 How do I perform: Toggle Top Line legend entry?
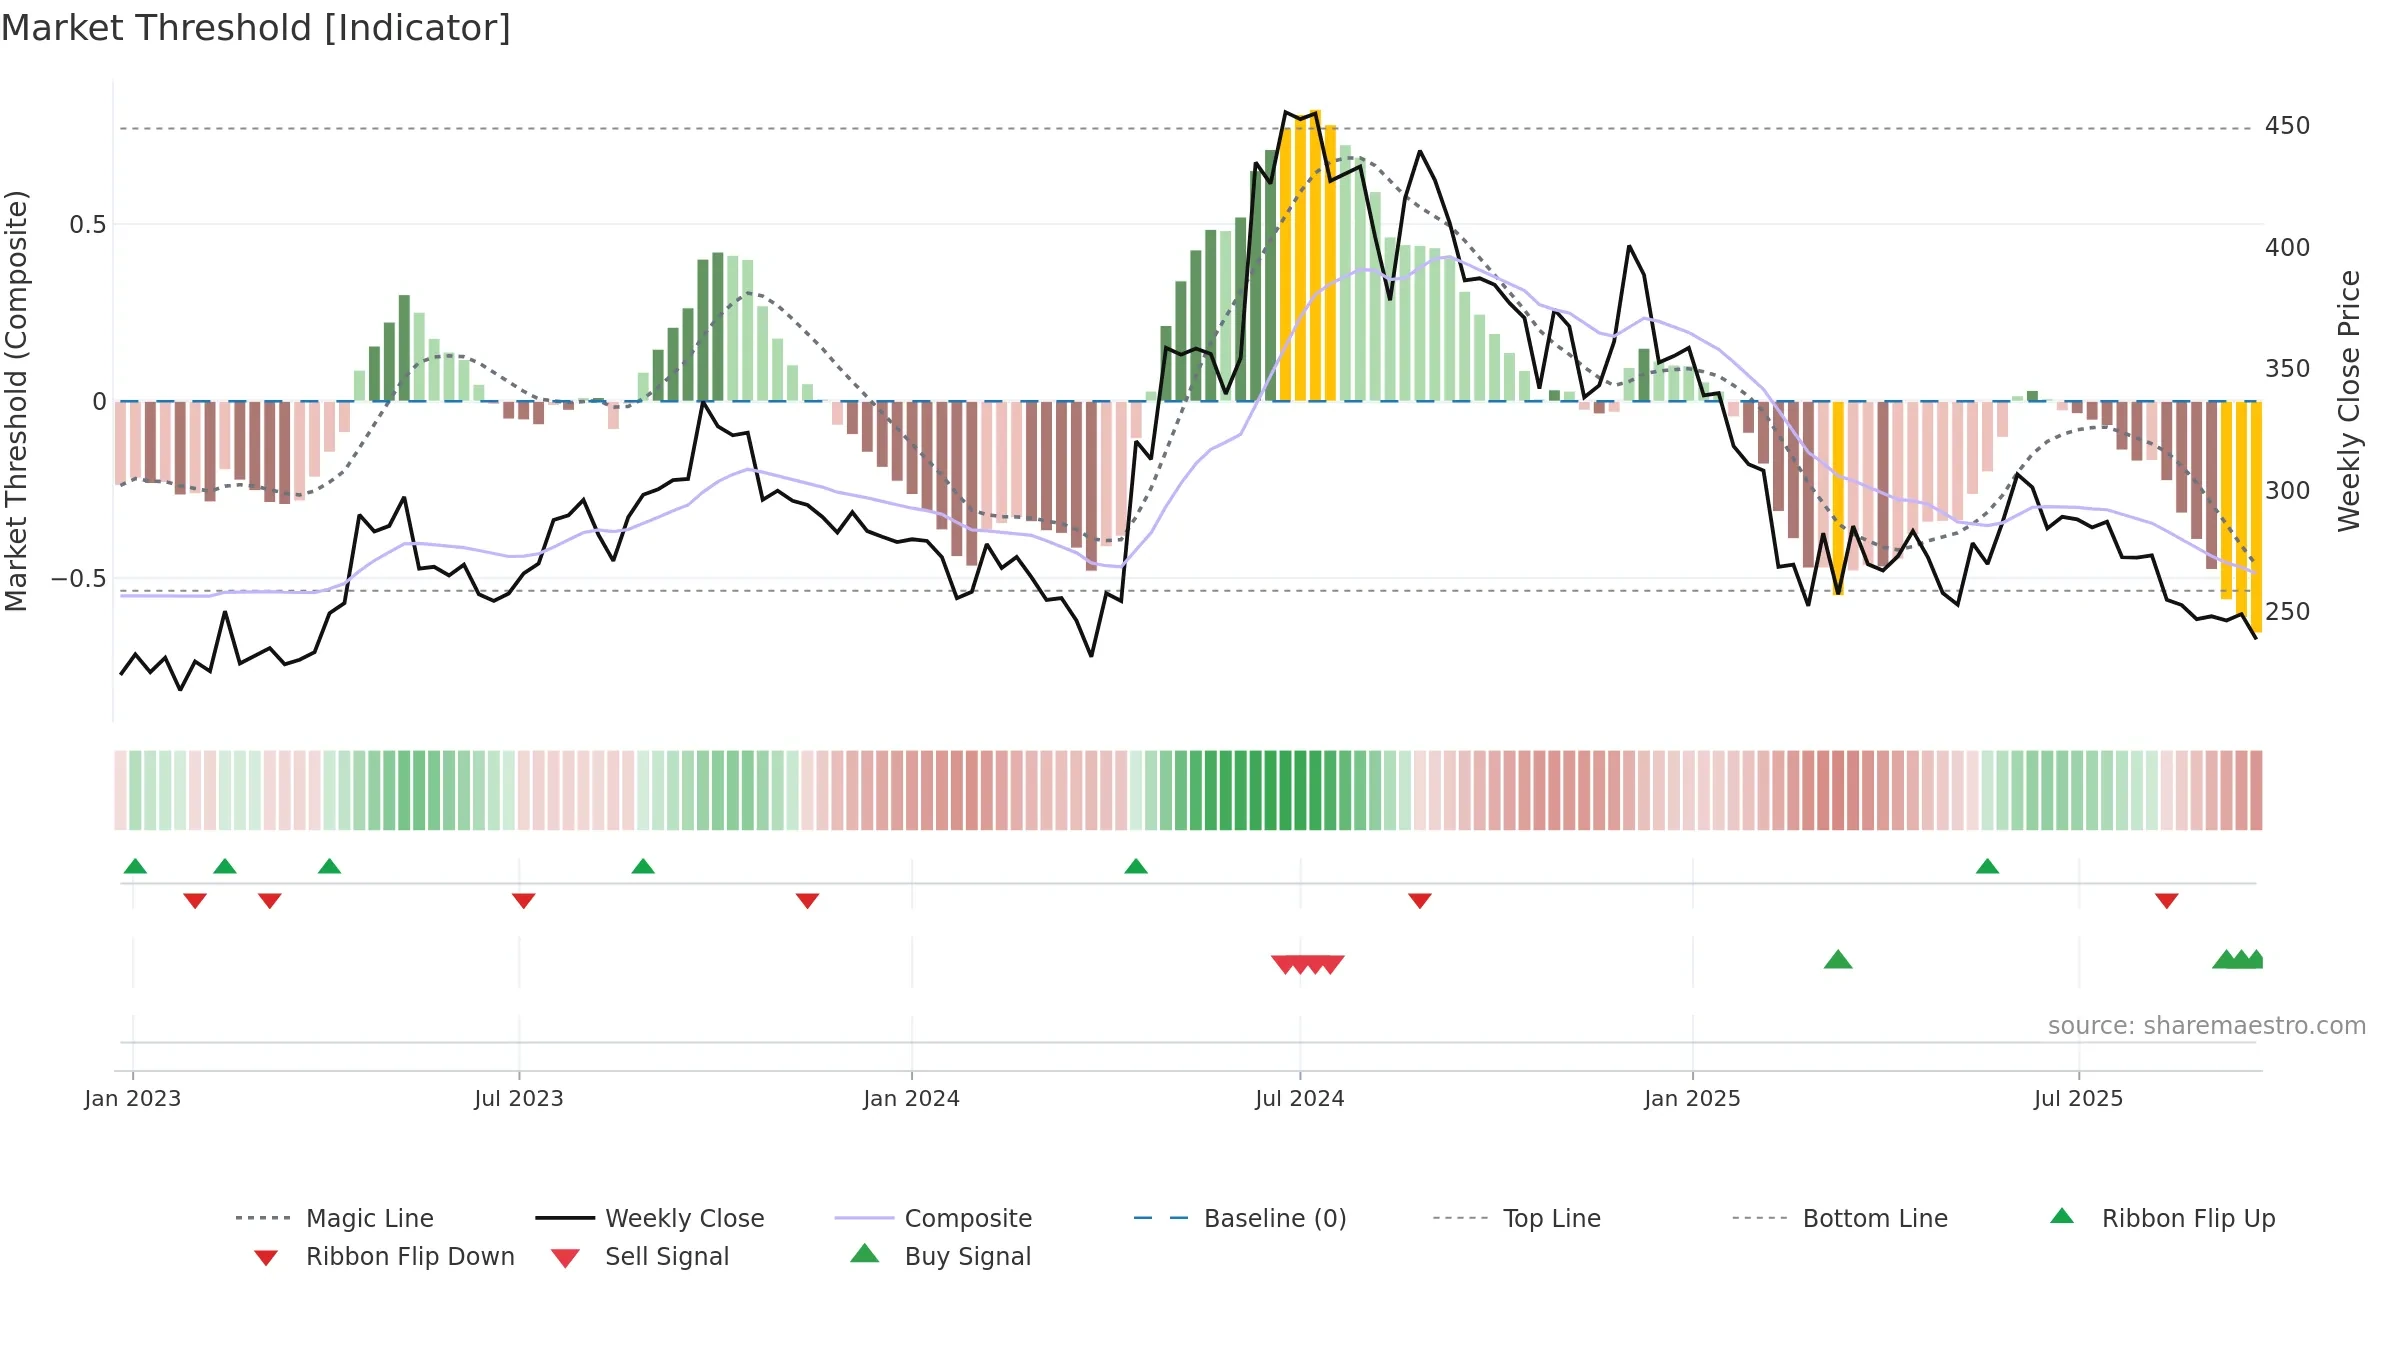[x=1517, y=1218]
